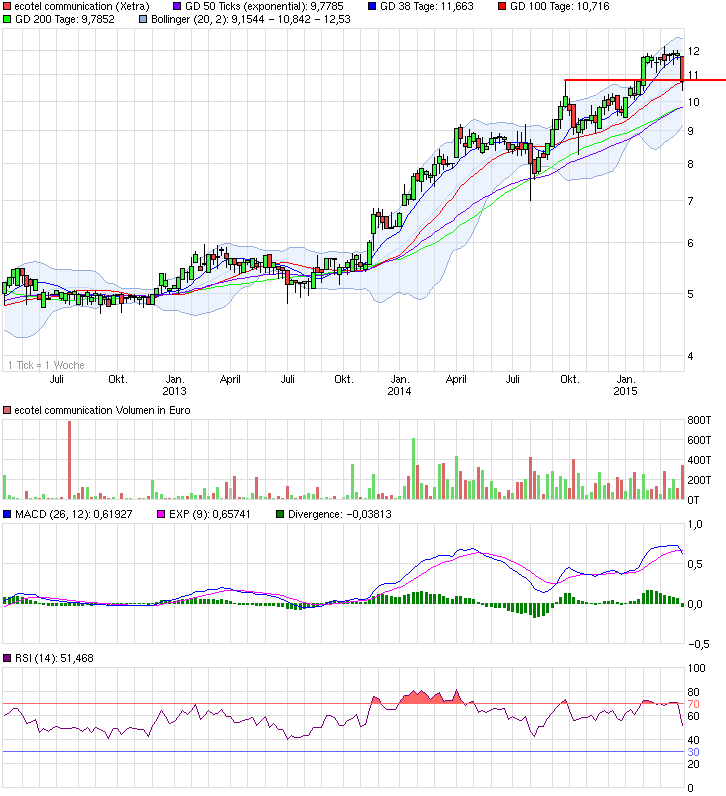The width and height of the screenshot is (726, 796).
Task: Click the last large red candlestick
Action: pyautogui.click(x=682, y=69)
